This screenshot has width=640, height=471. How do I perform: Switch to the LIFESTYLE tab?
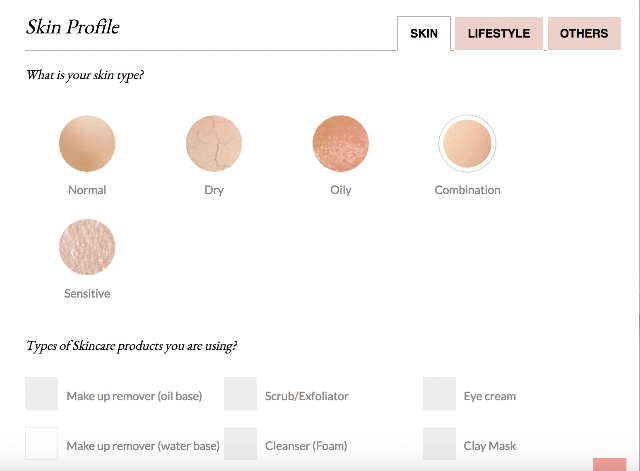click(x=499, y=33)
